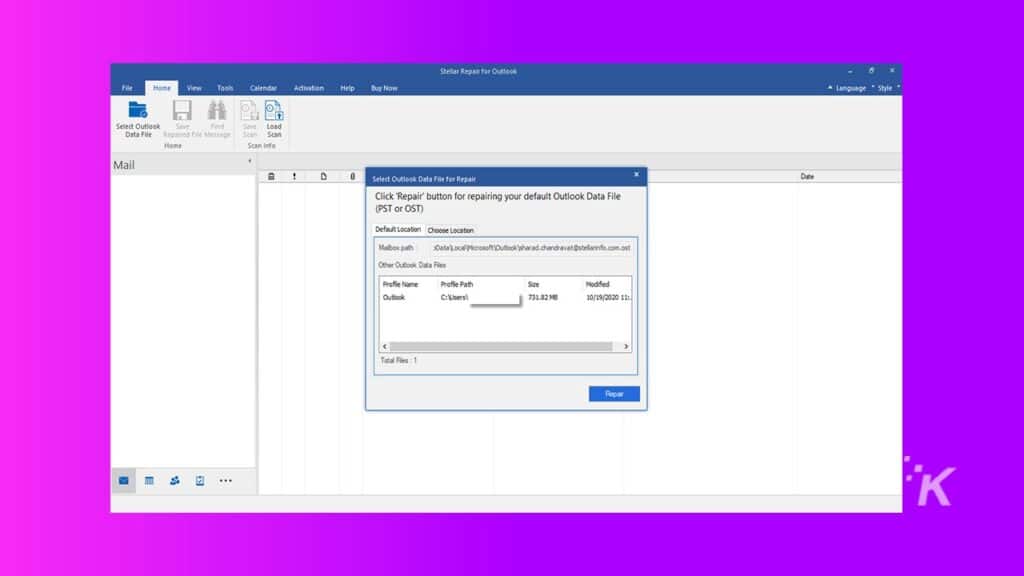
Task: Open the Help tab
Action: click(x=347, y=88)
